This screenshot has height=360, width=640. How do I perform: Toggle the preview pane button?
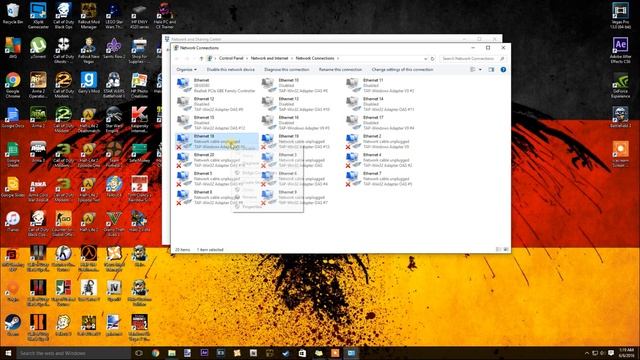[491, 70]
